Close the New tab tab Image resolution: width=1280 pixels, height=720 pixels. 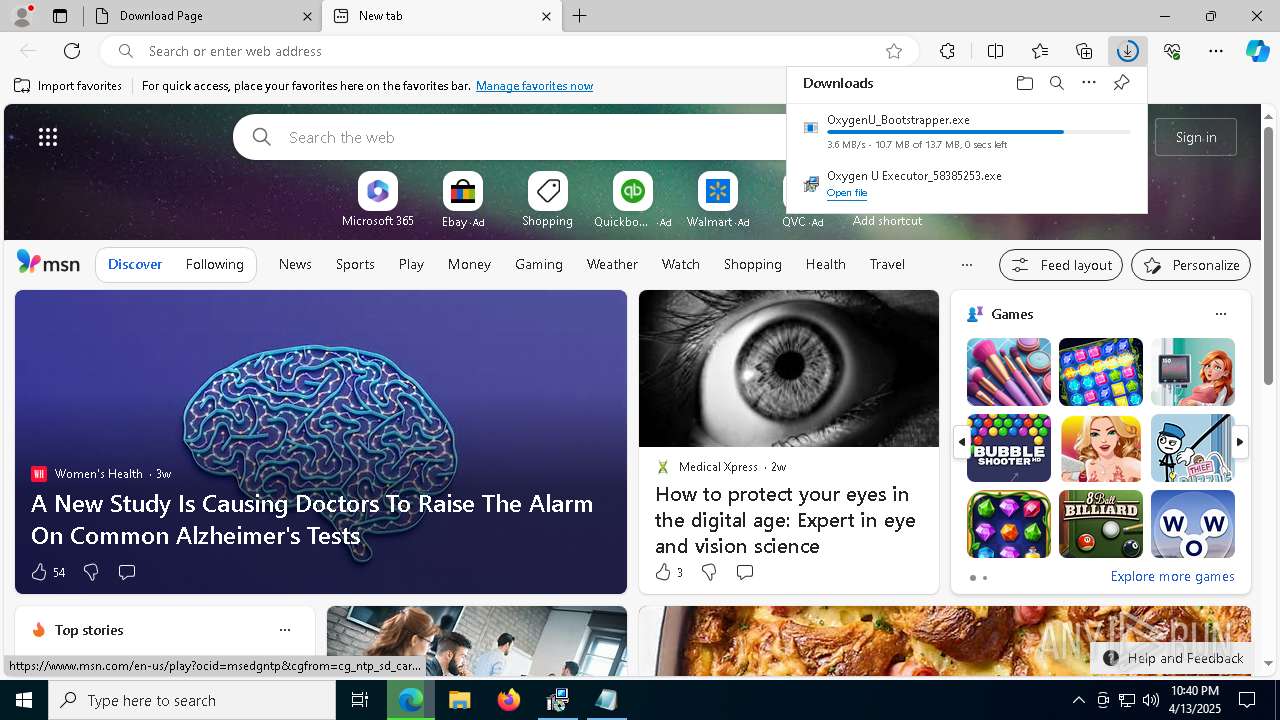[546, 16]
